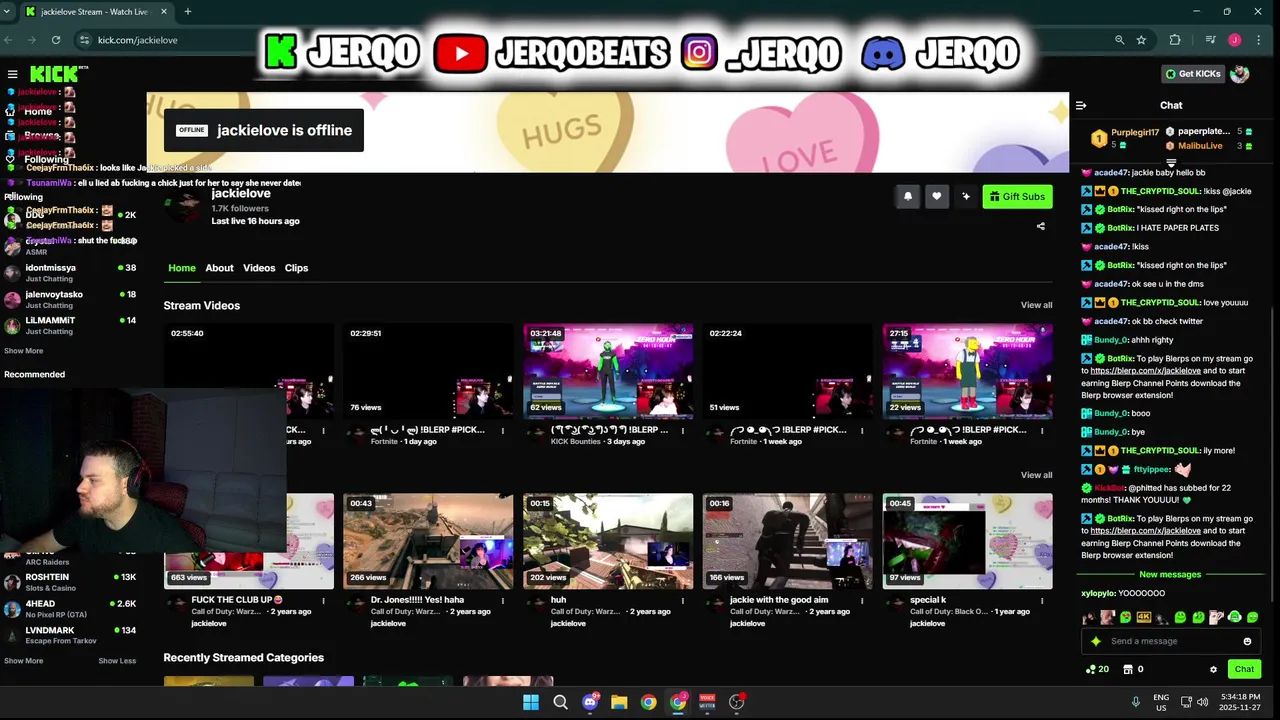This screenshot has width=1280, height=720.
Task: Open options menu for the 02:22:24 video
Action: pos(863,431)
